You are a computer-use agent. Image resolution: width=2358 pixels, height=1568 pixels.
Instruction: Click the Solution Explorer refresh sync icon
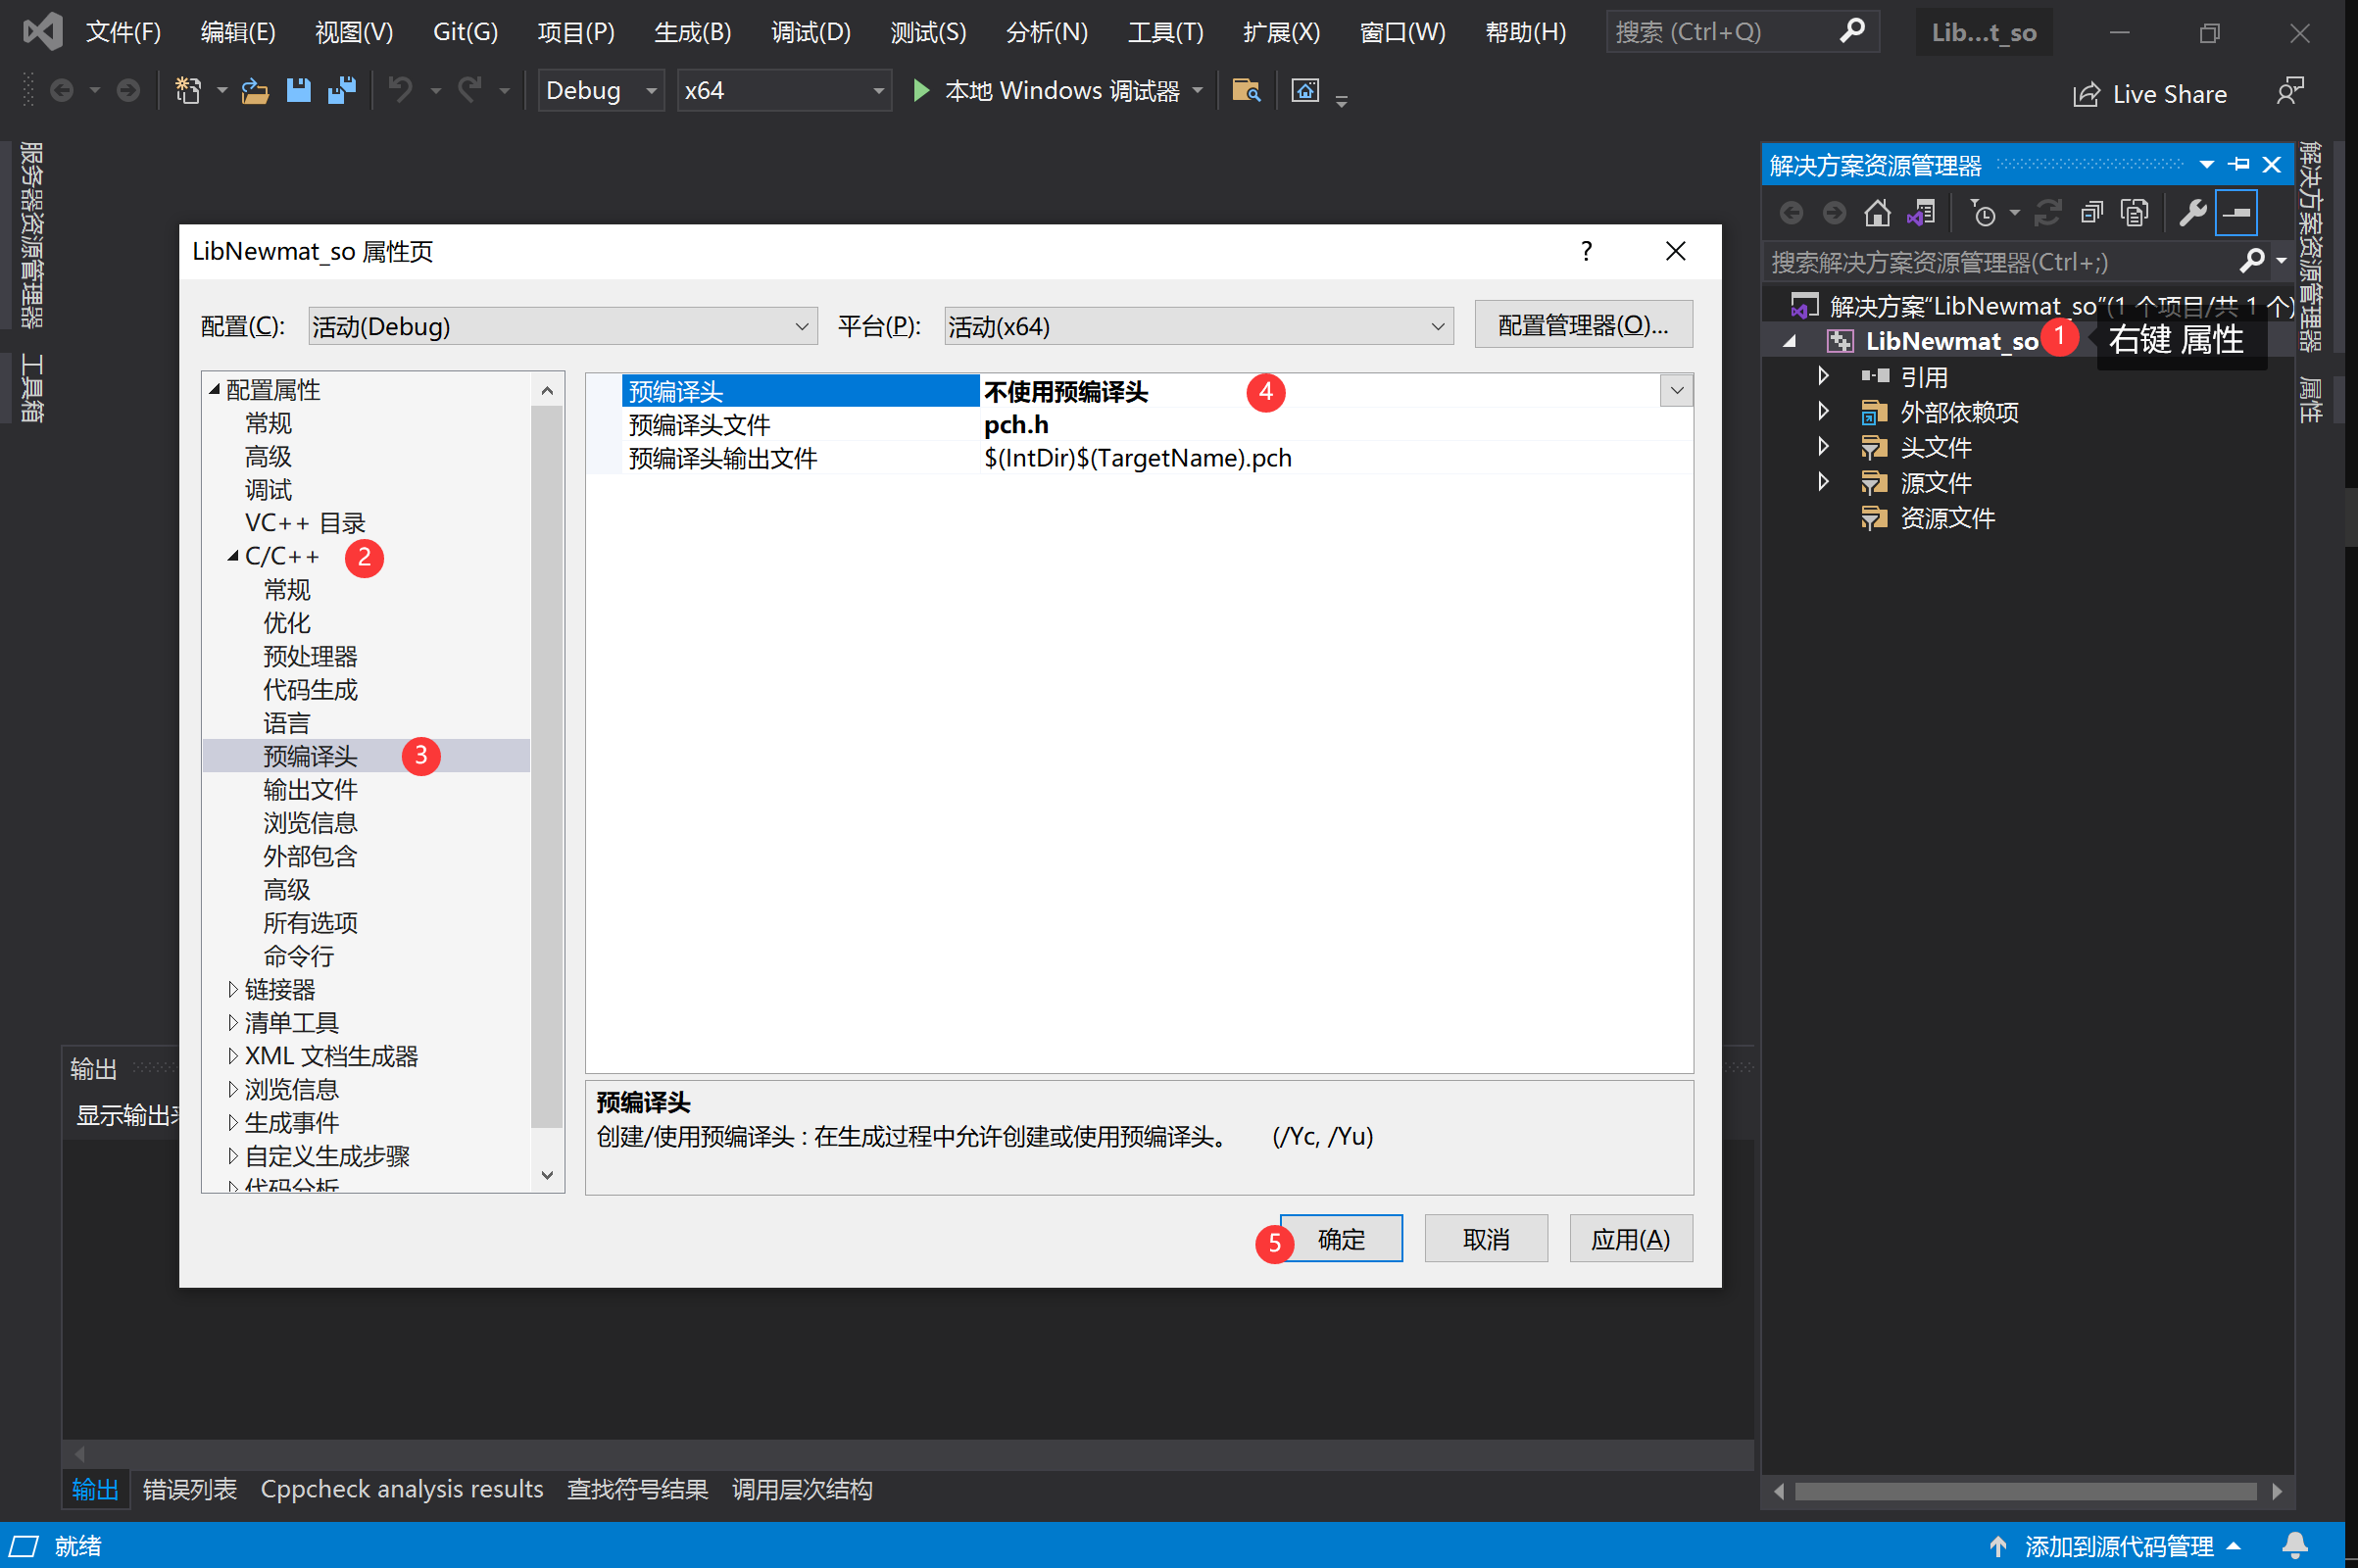[x=2047, y=213]
